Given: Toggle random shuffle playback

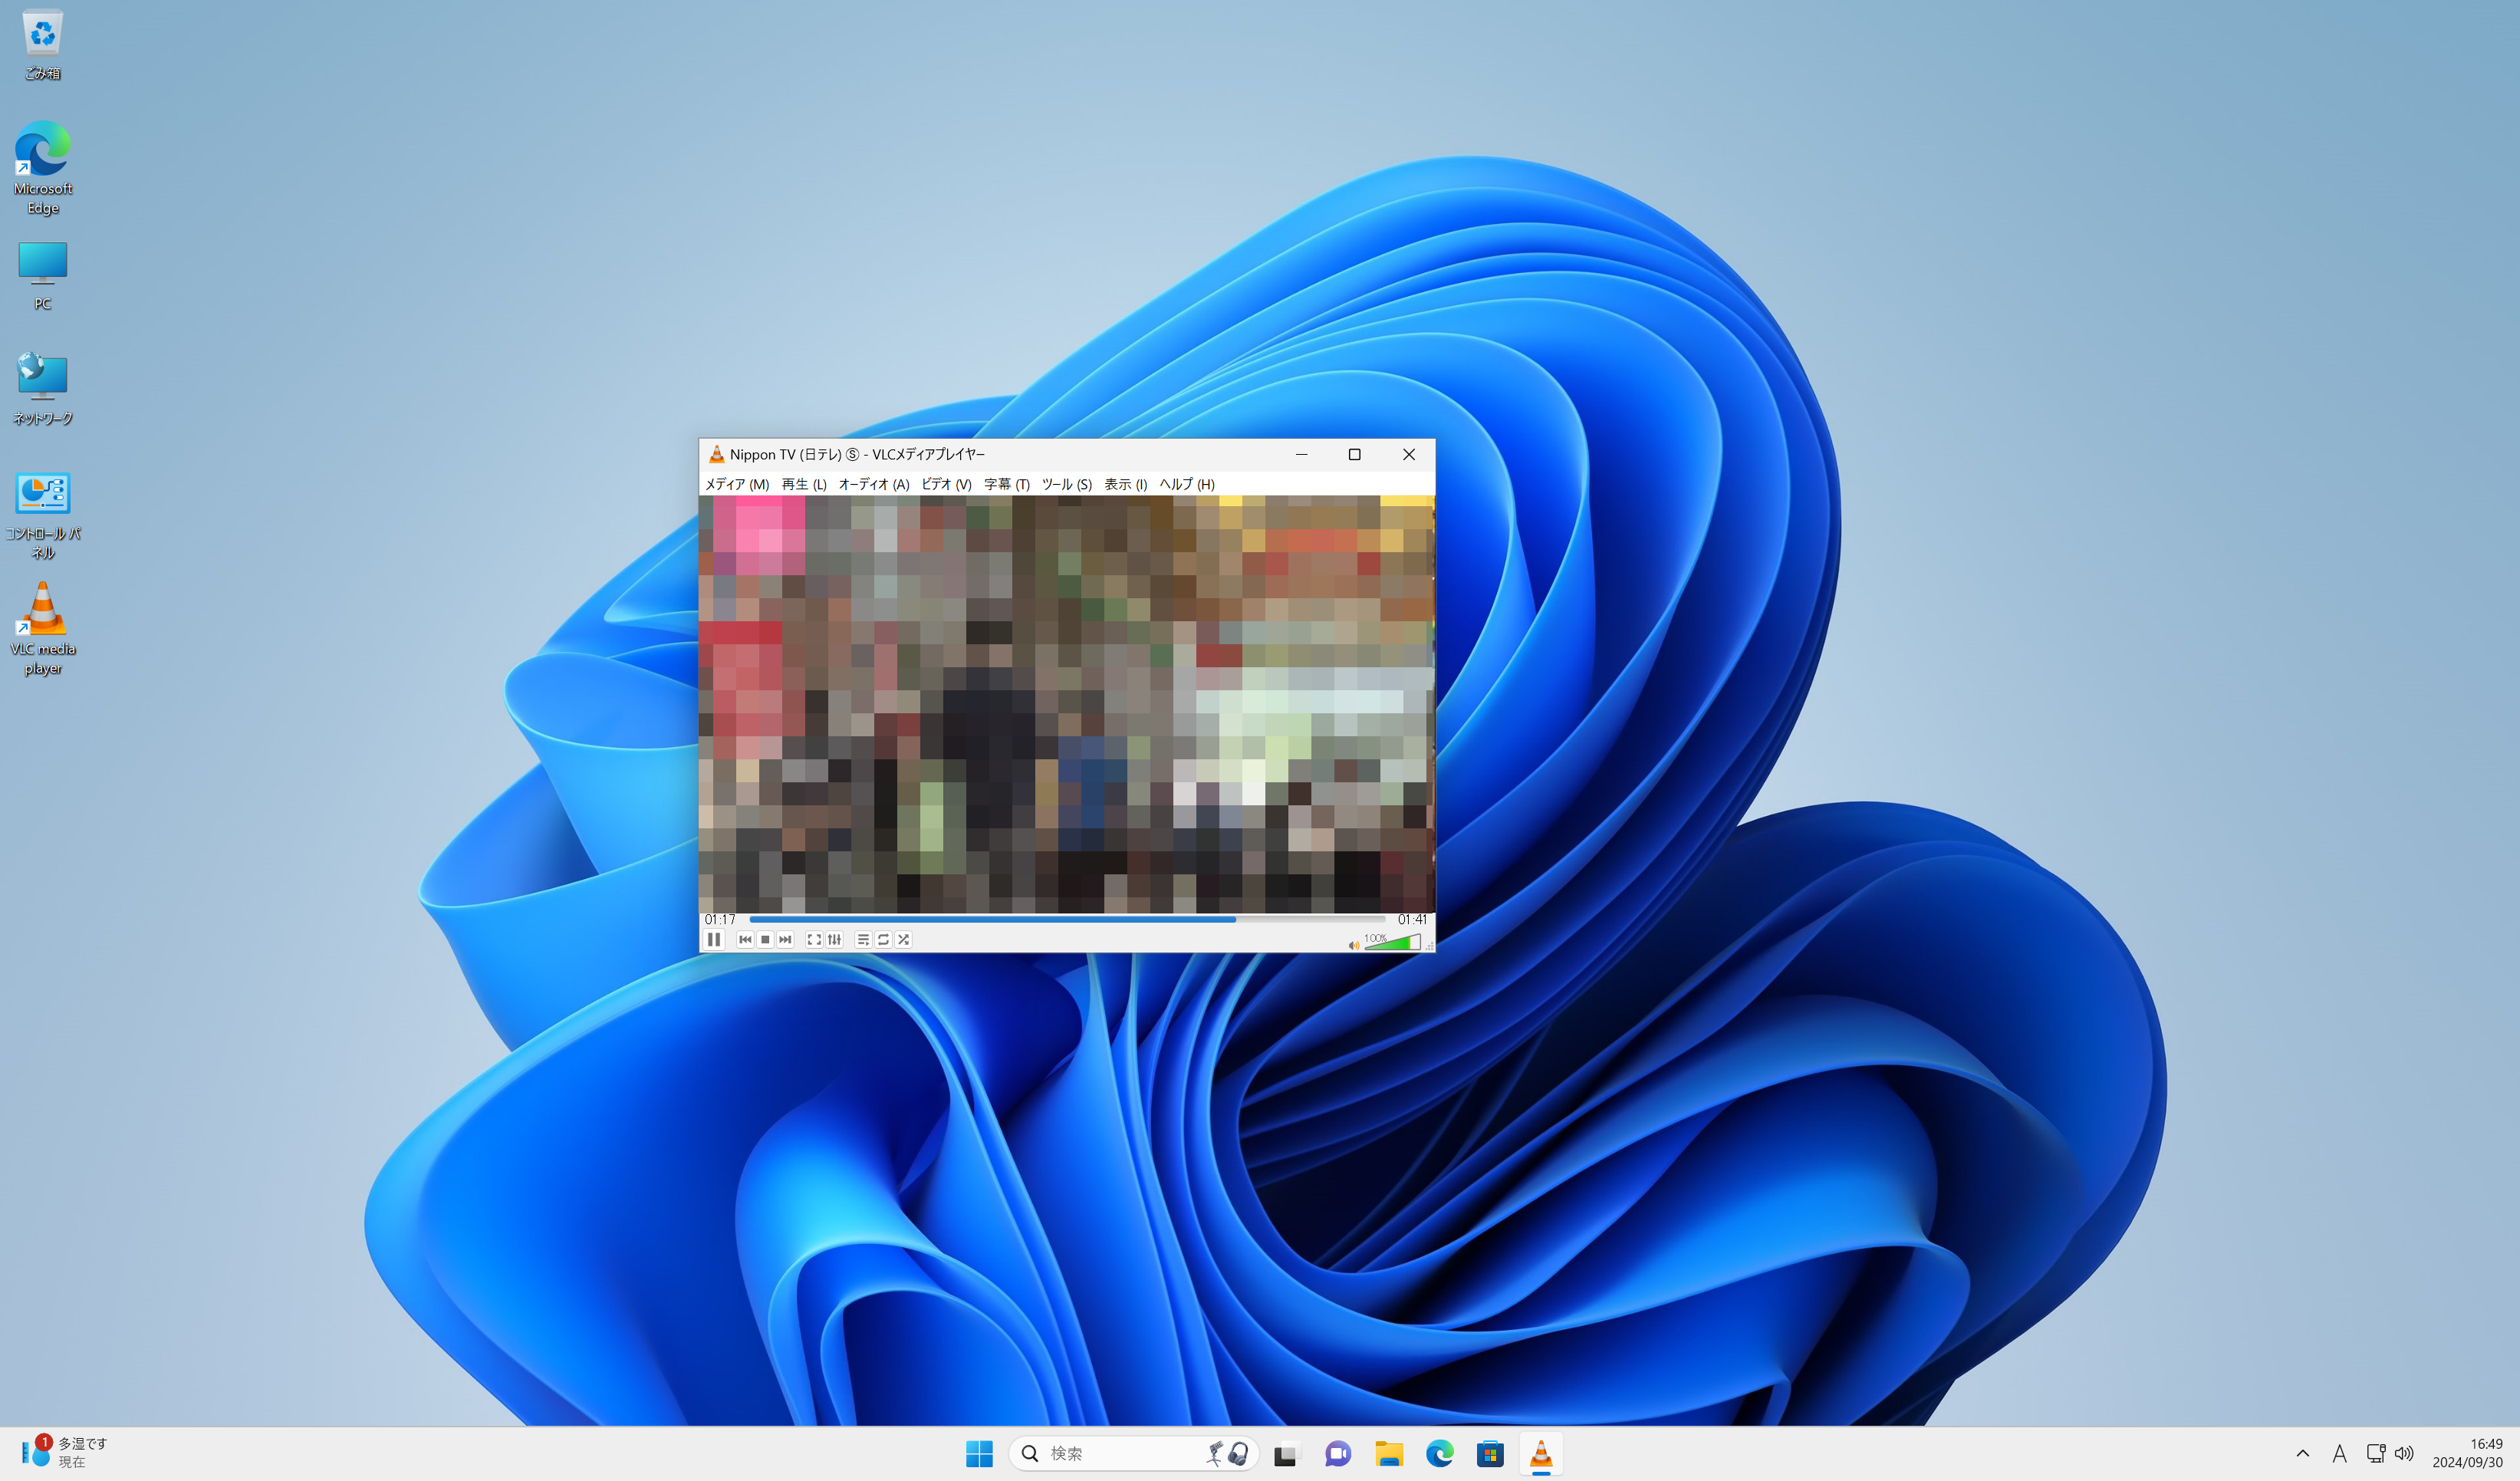Looking at the screenshot, I should click(904, 940).
